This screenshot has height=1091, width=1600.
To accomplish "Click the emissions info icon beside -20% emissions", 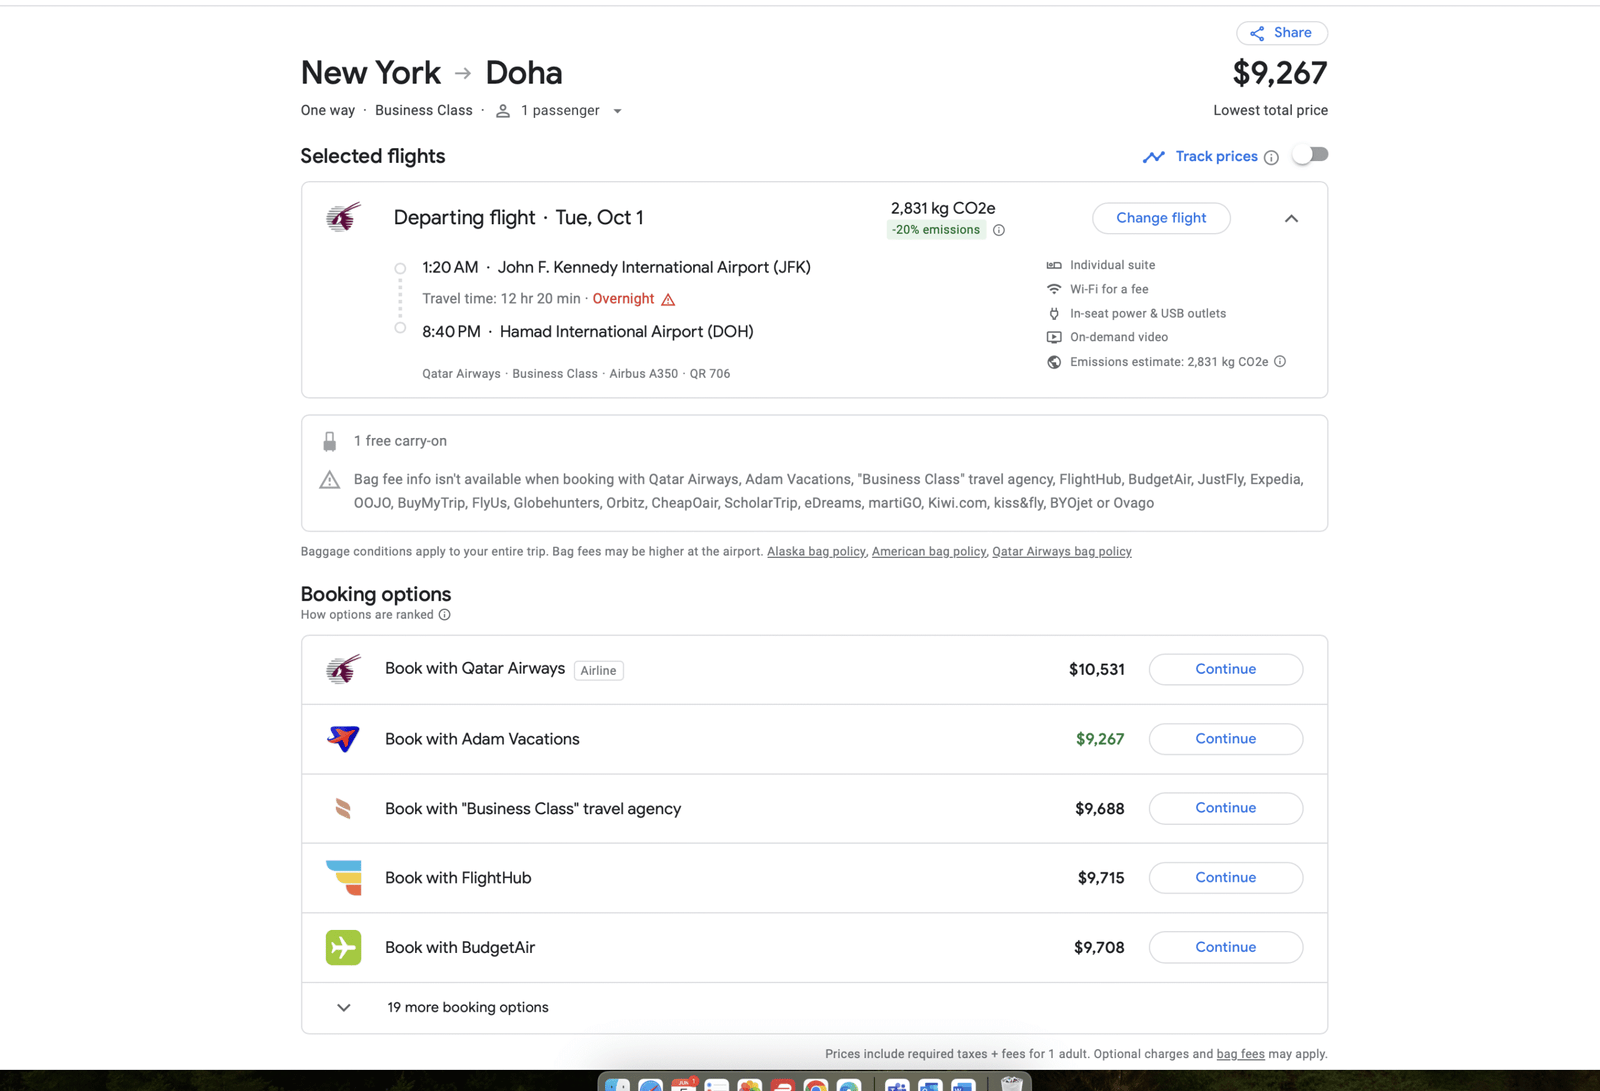I will 998,230.
